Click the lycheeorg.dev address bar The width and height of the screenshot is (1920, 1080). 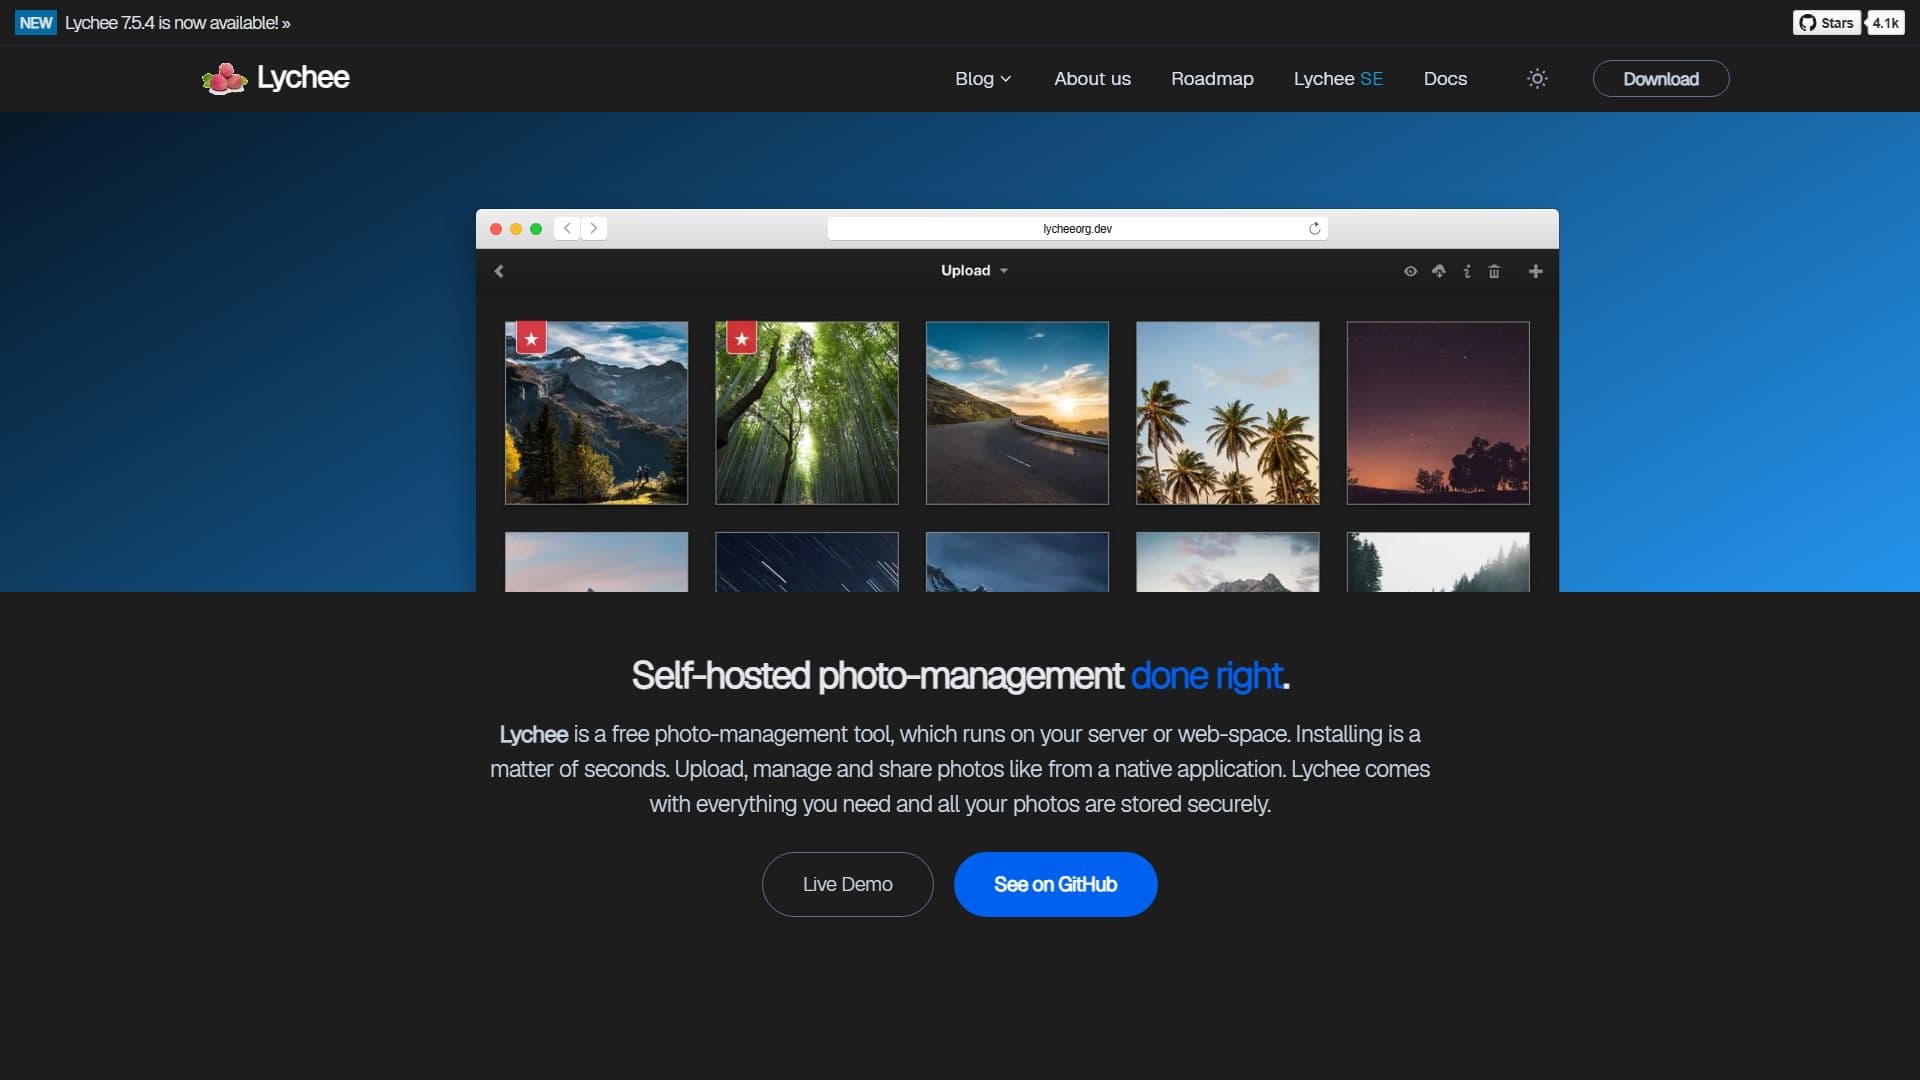click(x=1077, y=228)
